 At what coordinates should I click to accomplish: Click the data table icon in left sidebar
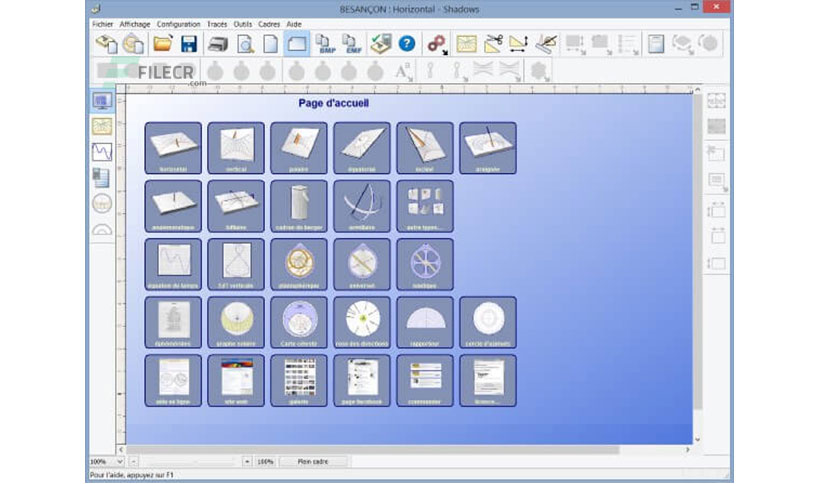pyautogui.click(x=102, y=178)
